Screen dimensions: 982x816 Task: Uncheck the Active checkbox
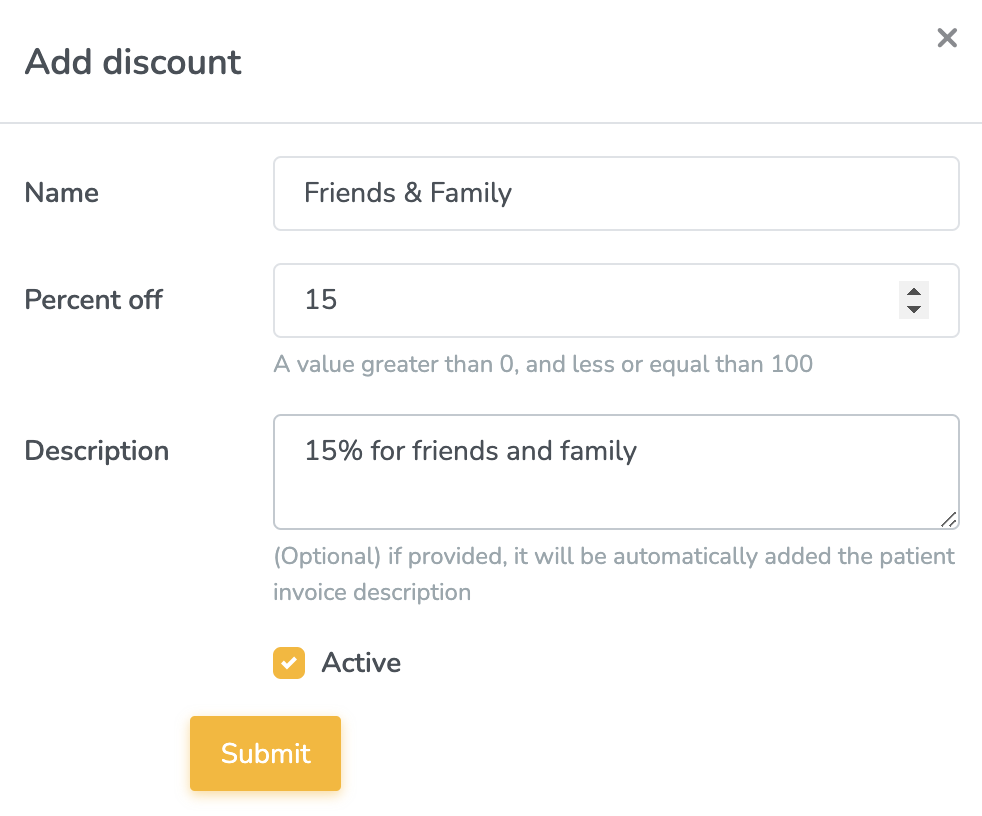pos(289,663)
